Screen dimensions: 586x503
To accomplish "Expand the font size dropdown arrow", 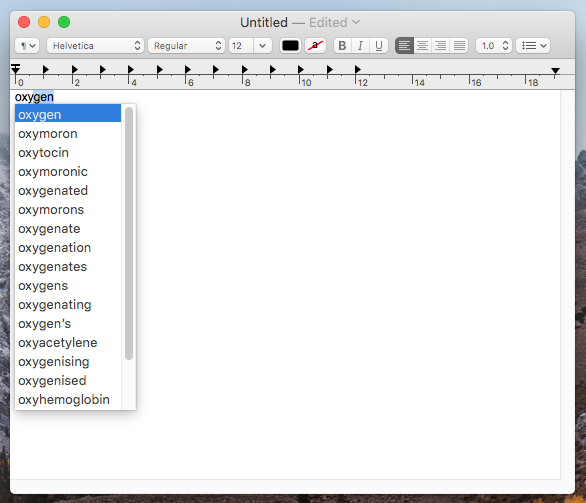I will [x=262, y=46].
